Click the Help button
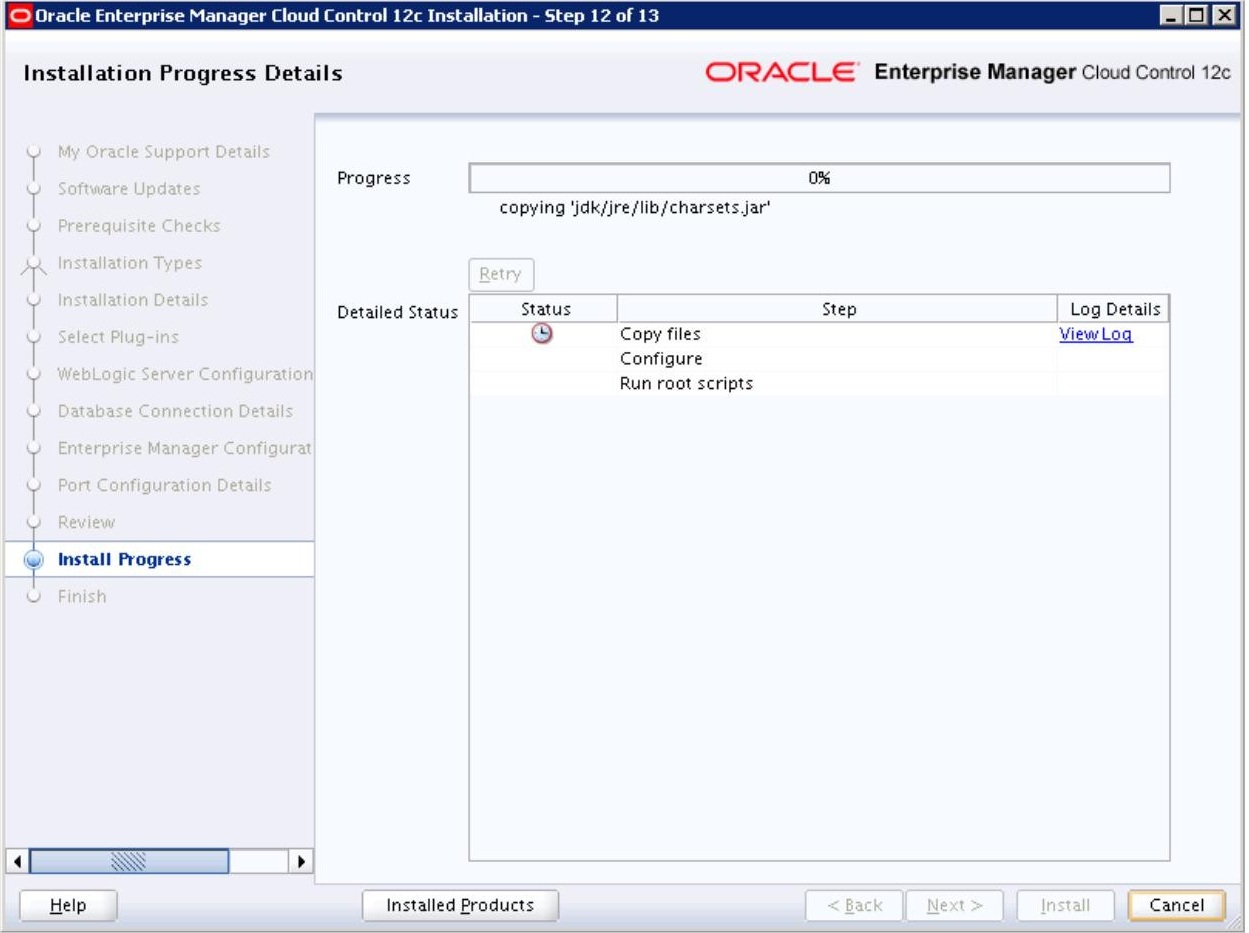 (x=68, y=905)
